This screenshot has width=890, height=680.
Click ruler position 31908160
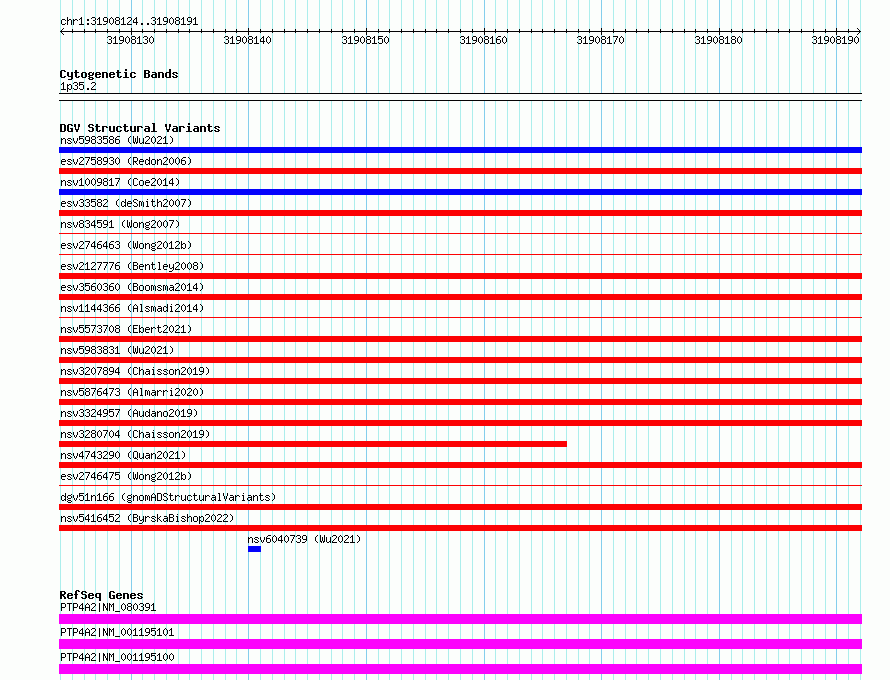click(x=484, y=40)
